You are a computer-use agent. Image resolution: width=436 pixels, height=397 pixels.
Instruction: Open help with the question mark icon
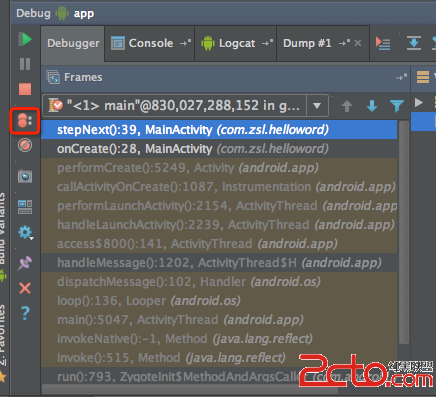(x=25, y=313)
